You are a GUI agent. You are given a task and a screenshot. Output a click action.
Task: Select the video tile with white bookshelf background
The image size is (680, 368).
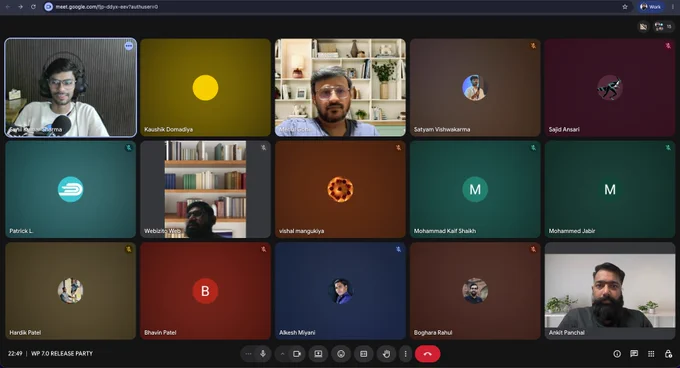pyautogui.click(x=340, y=88)
